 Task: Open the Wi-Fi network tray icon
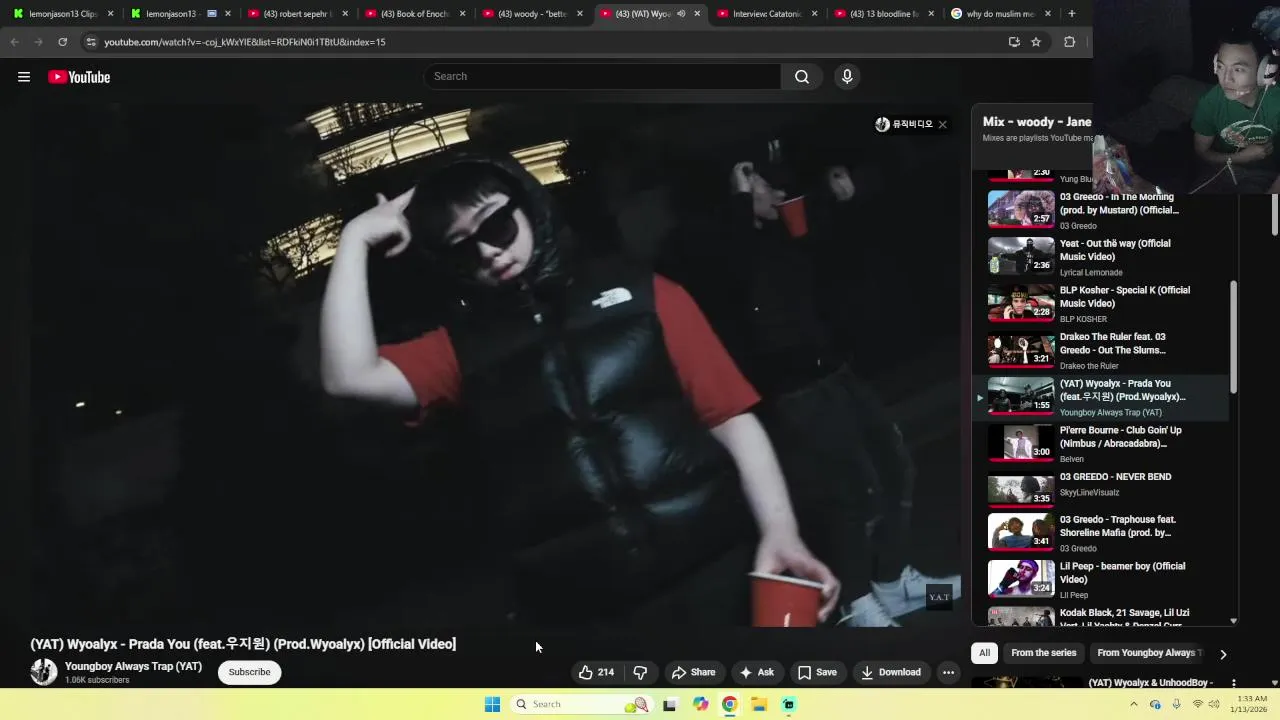(1198, 704)
